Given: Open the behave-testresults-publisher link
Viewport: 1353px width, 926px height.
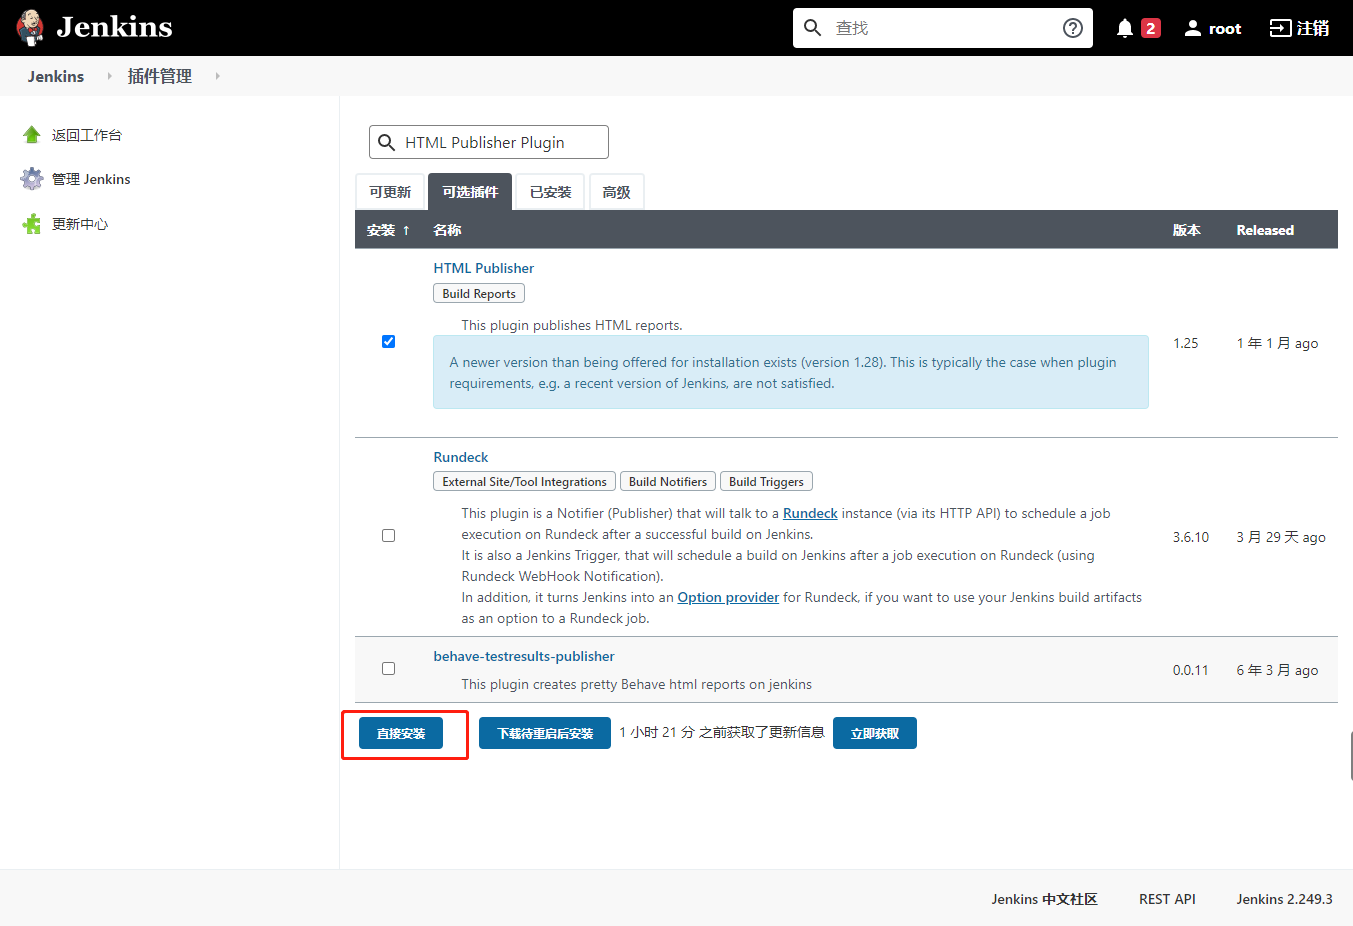Looking at the screenshot, I should click(x=524, y=656).
